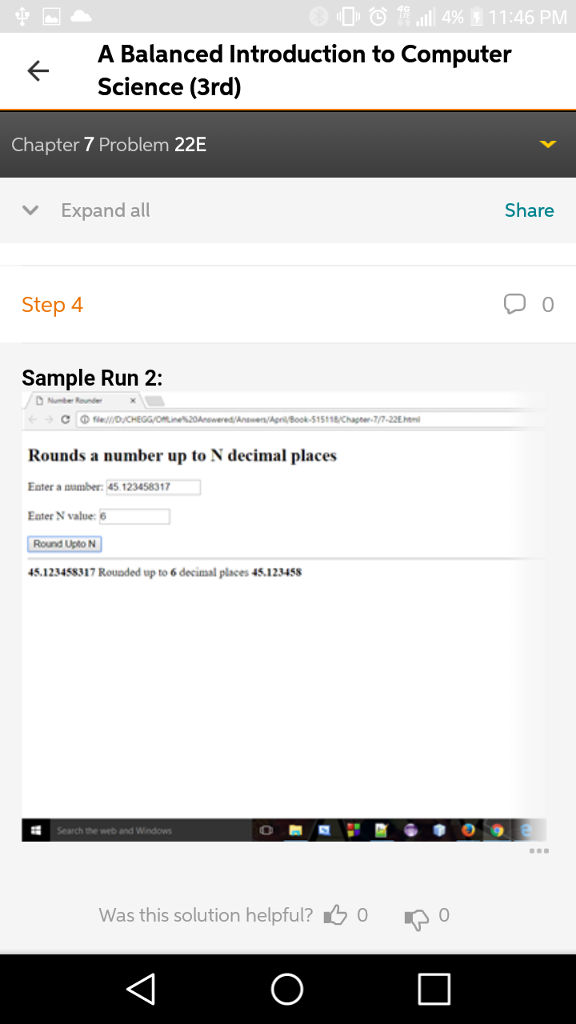
Task: Click the Cortana icon in the screenshot taskbar
Action: tap(266, 830)
